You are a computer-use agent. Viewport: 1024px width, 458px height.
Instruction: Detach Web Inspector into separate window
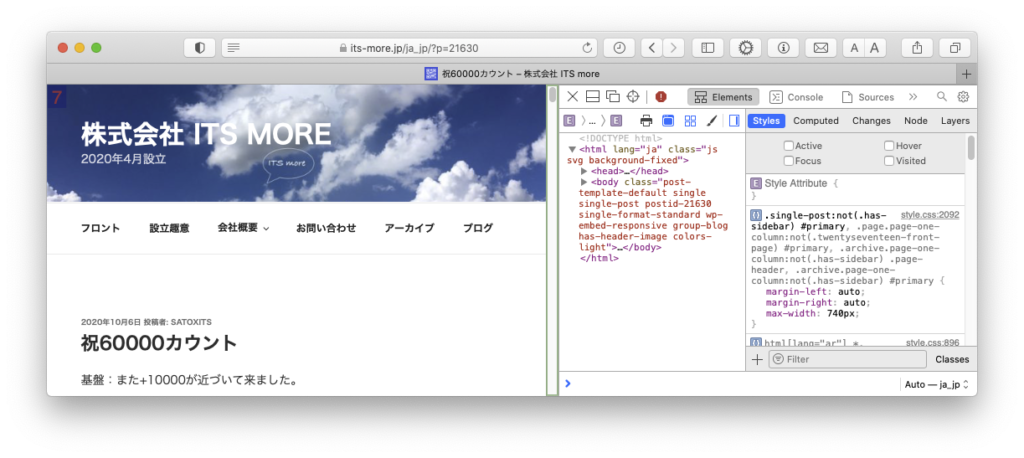612,97
